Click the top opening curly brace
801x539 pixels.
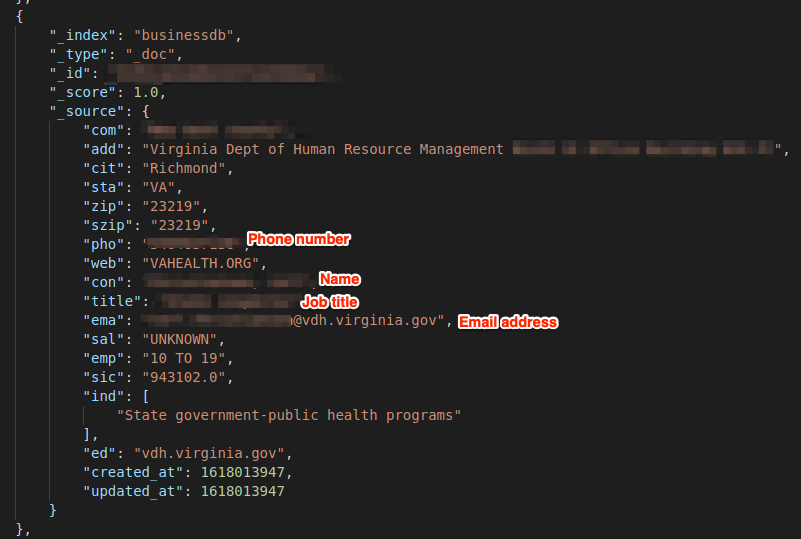click(x=19, y=16)
